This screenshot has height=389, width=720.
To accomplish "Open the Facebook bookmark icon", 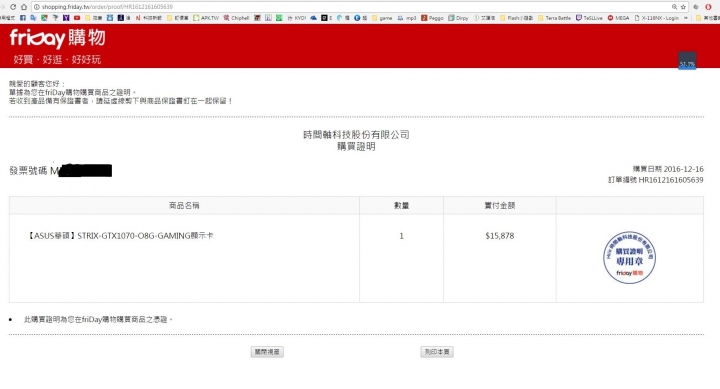I will pyautogui.click(x=22, y=18).
